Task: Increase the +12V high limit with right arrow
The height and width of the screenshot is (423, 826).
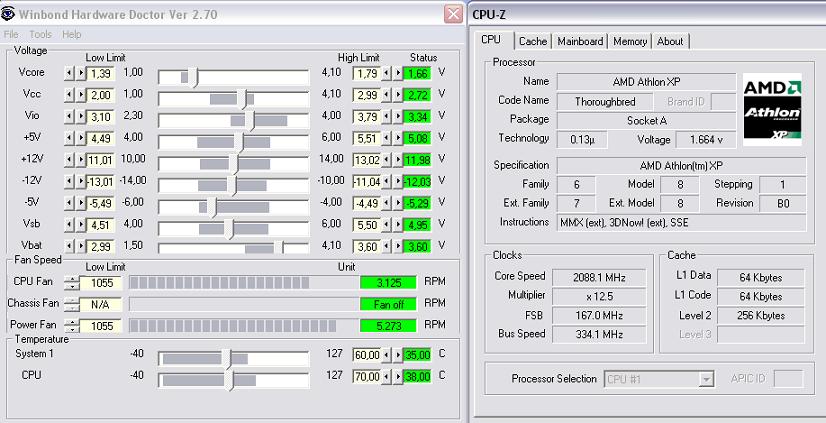Action: [398, 160]
